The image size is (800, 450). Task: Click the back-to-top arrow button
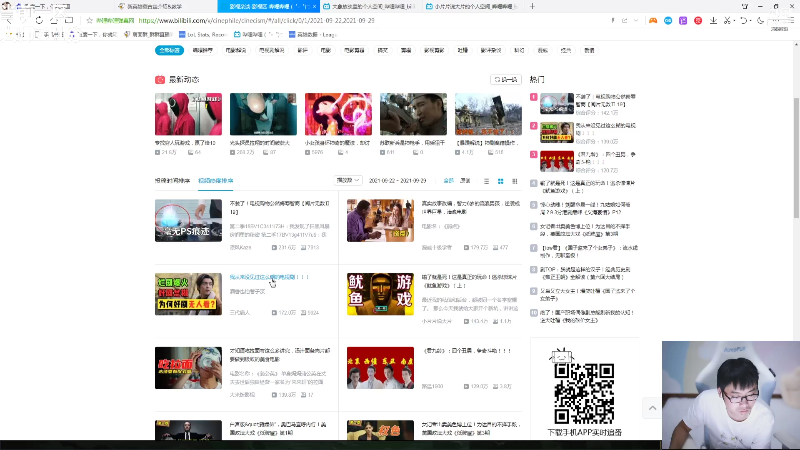(652, 408)
